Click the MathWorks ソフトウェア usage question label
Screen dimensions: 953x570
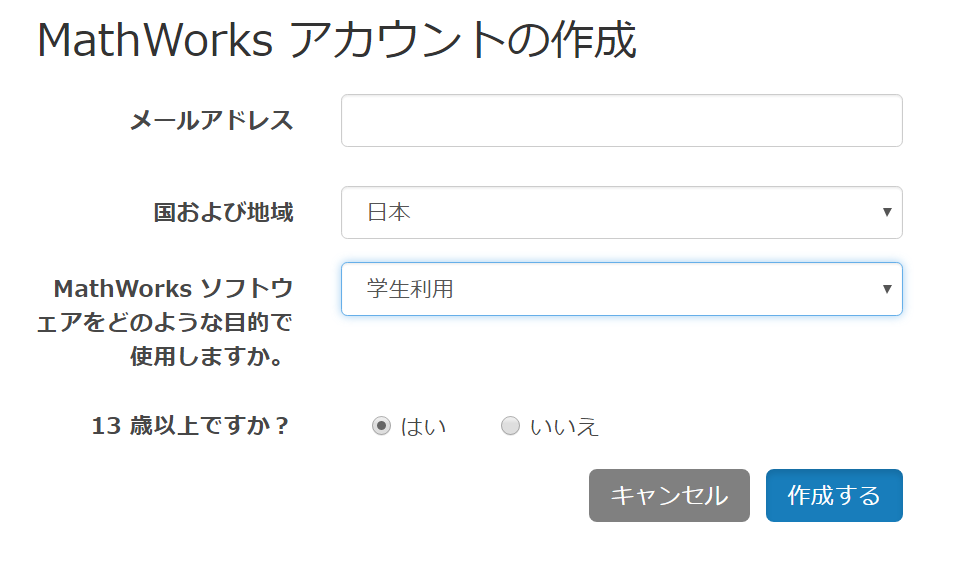tap(165, 323)
